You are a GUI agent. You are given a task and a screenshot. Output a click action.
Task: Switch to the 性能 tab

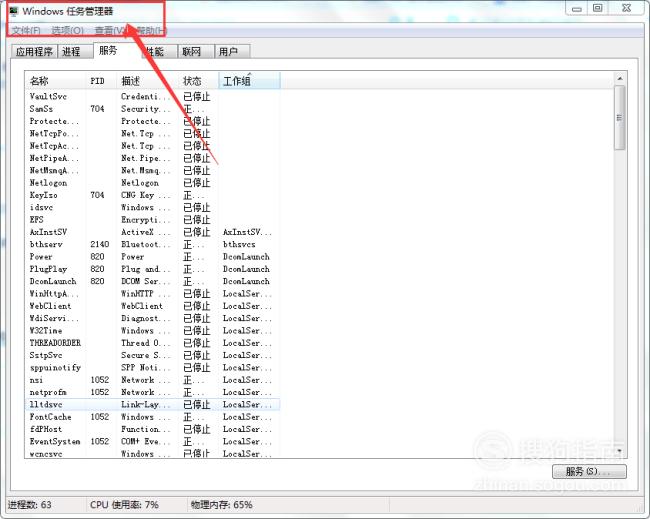tap(159, 51)
